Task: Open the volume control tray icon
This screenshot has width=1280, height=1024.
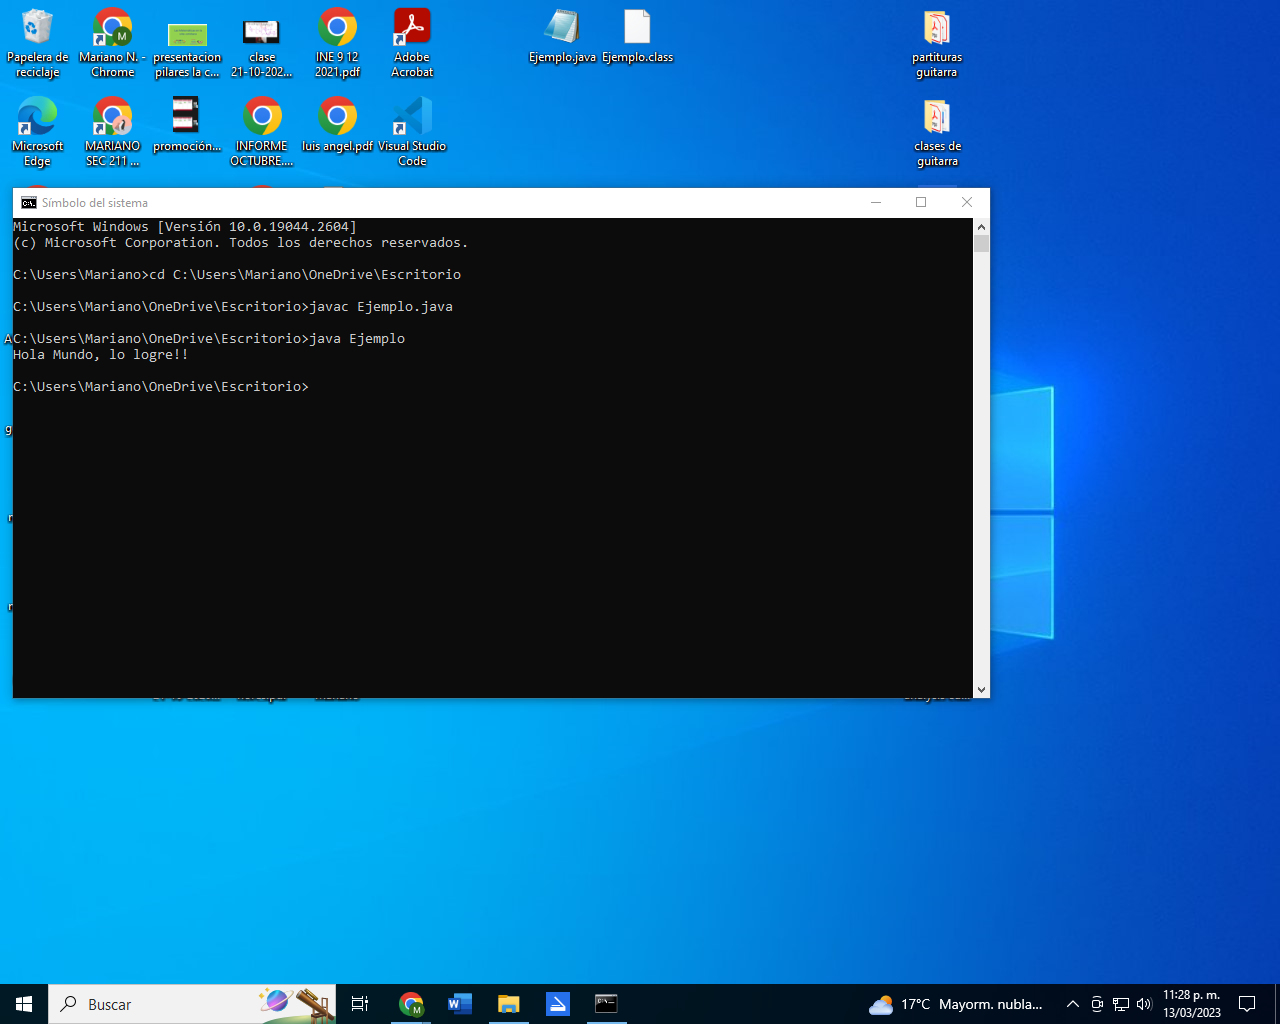Action: [x=1144, y=1004]
